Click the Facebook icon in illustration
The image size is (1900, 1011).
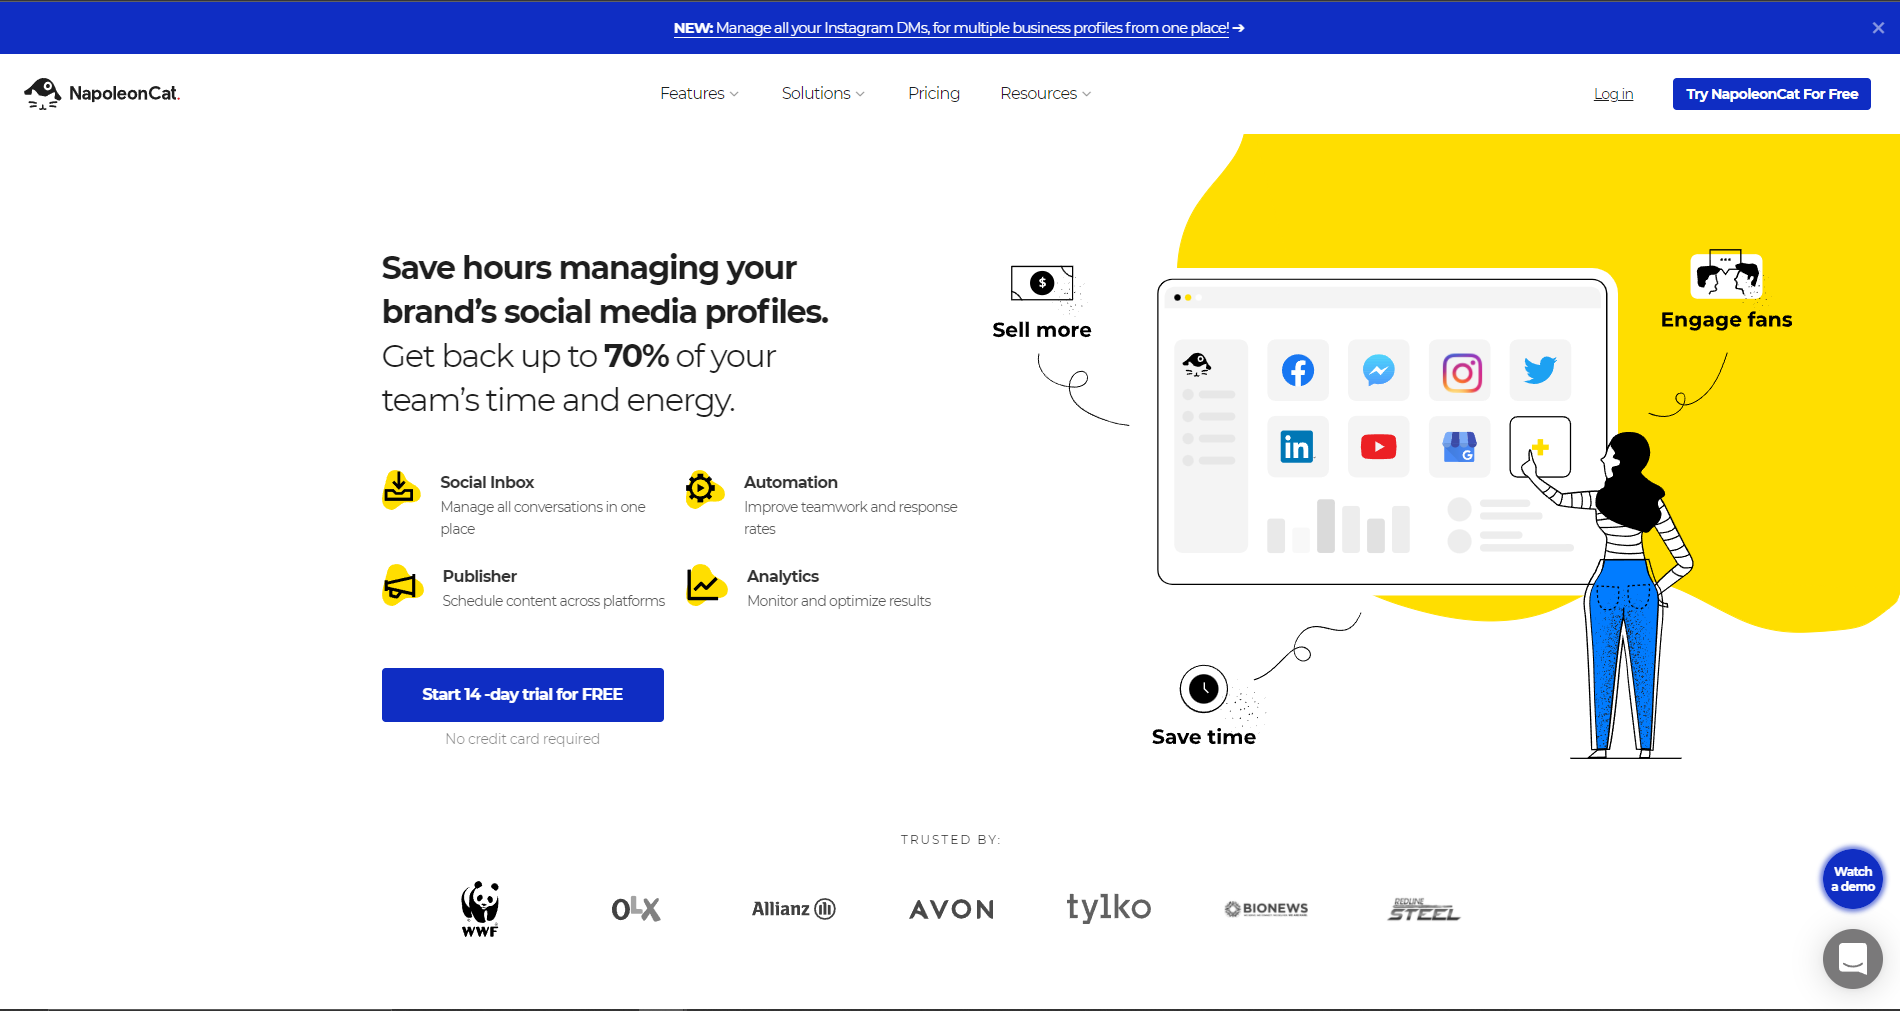click(1298, 371)
